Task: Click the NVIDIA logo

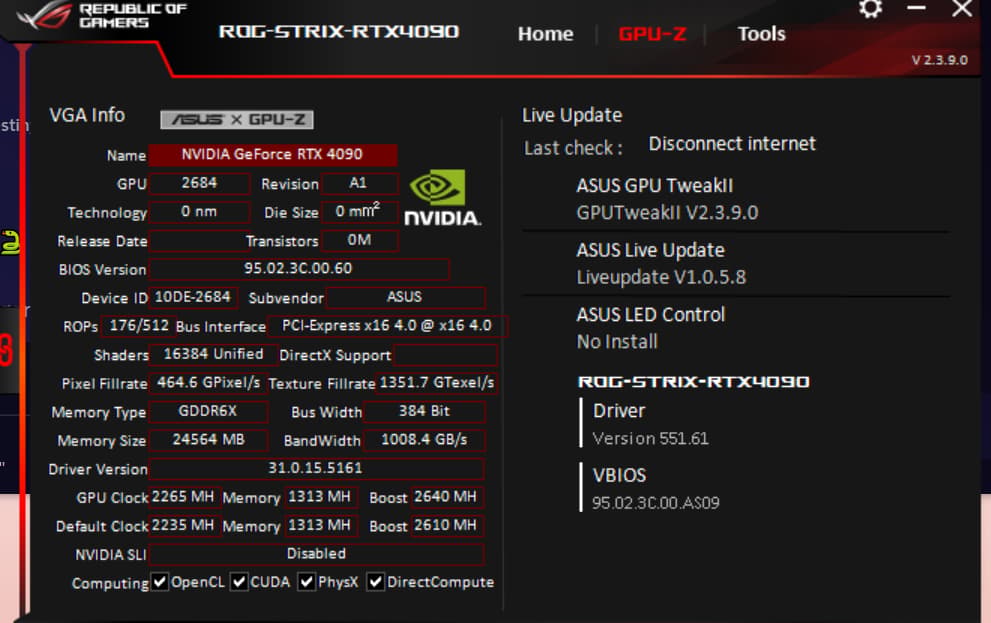Action: tap(442, 197)
